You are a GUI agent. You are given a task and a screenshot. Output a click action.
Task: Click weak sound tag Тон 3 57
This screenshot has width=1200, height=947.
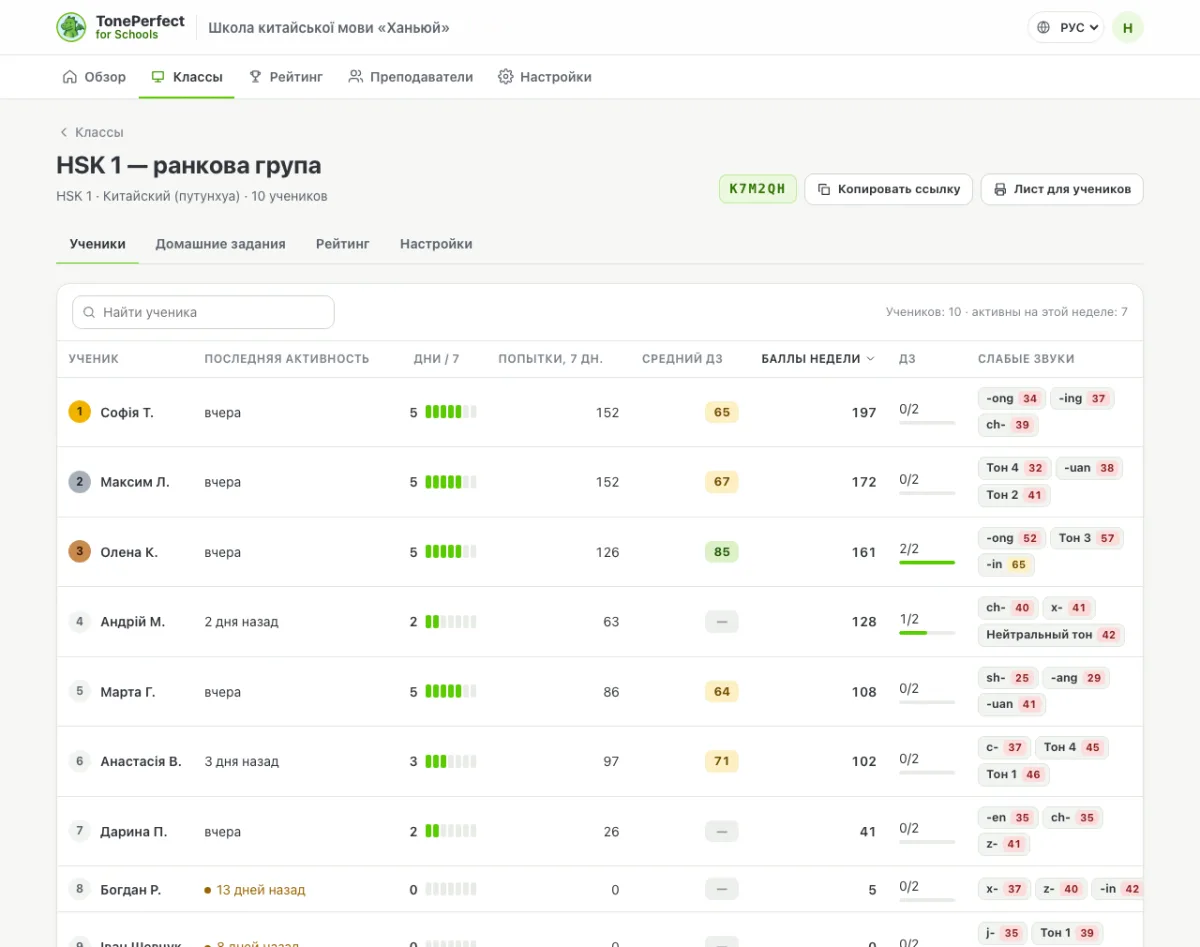[1087, 538]
